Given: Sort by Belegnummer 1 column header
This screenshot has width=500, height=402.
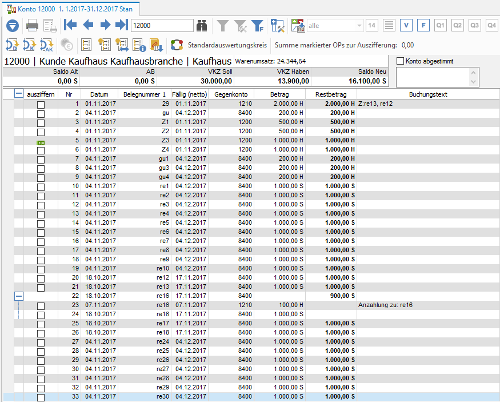Looking at the screenshot, I should pos(144,94).
